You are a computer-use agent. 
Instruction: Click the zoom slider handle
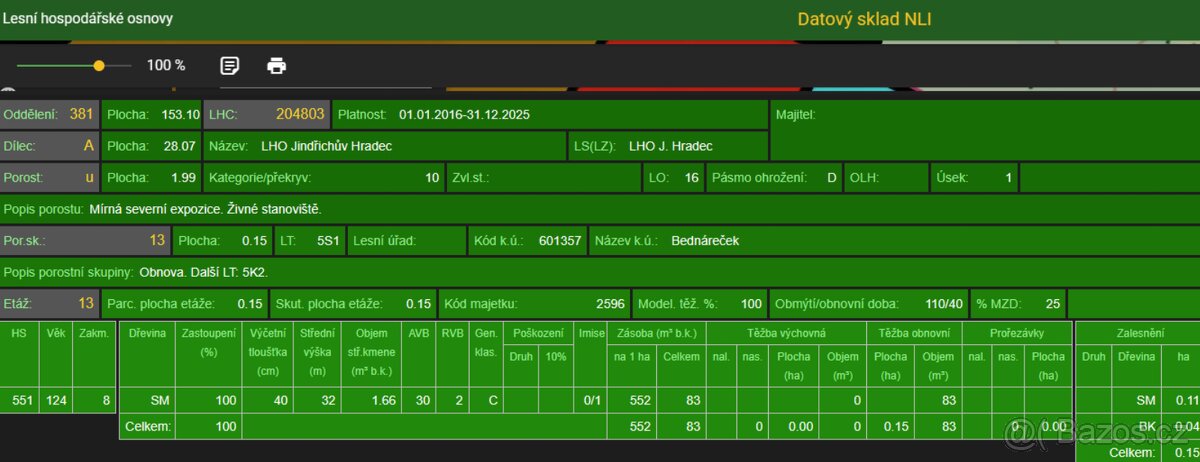pos(99,66)
